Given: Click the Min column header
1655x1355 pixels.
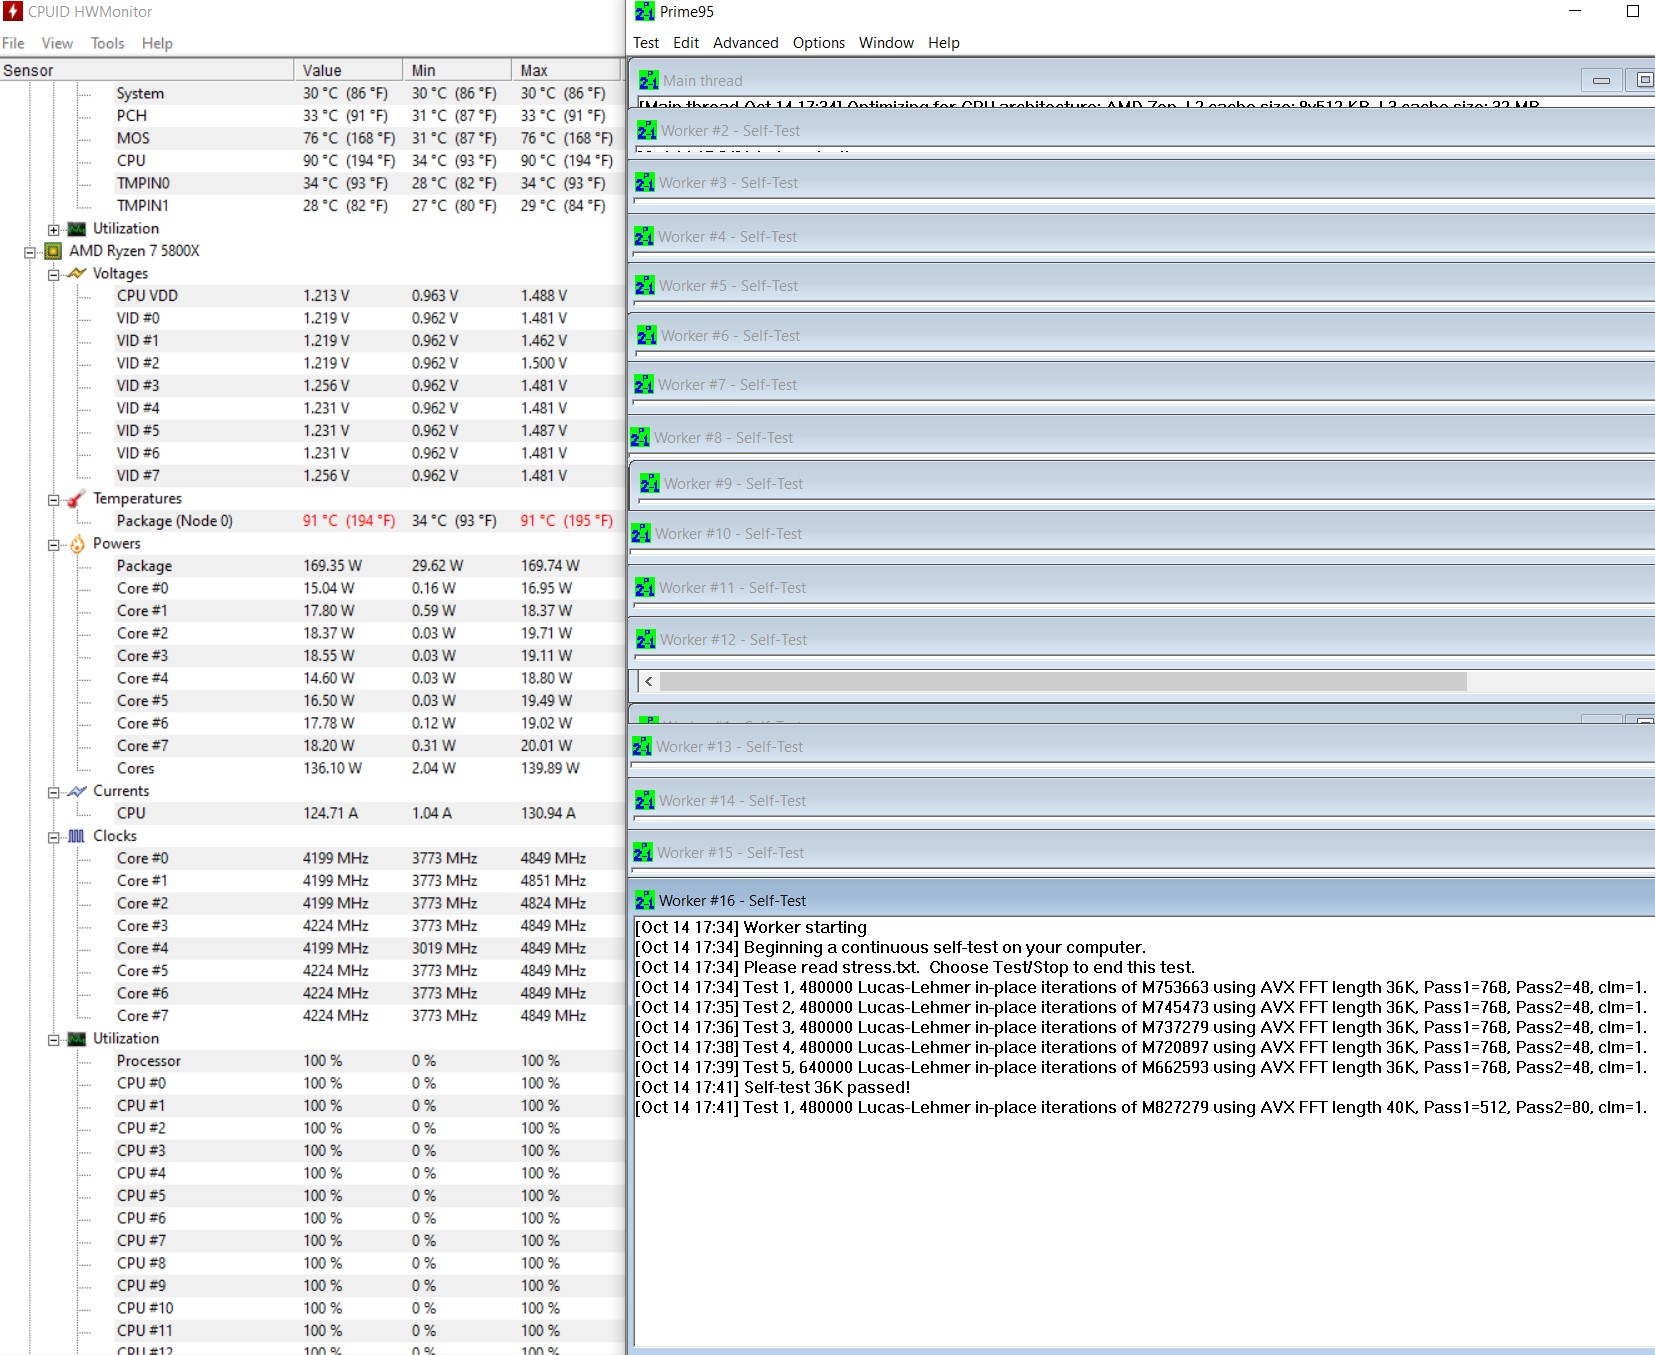Looking at the screenshot, I should (x=457, y=70).
